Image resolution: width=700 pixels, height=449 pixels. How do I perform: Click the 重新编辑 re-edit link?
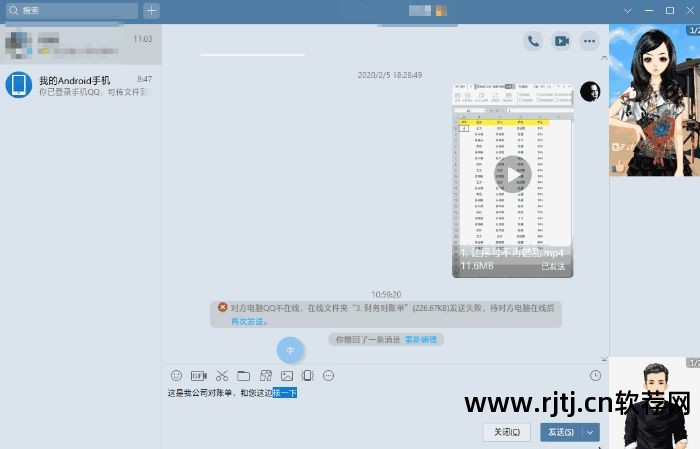pyautogui.click(x=421, y=340)
